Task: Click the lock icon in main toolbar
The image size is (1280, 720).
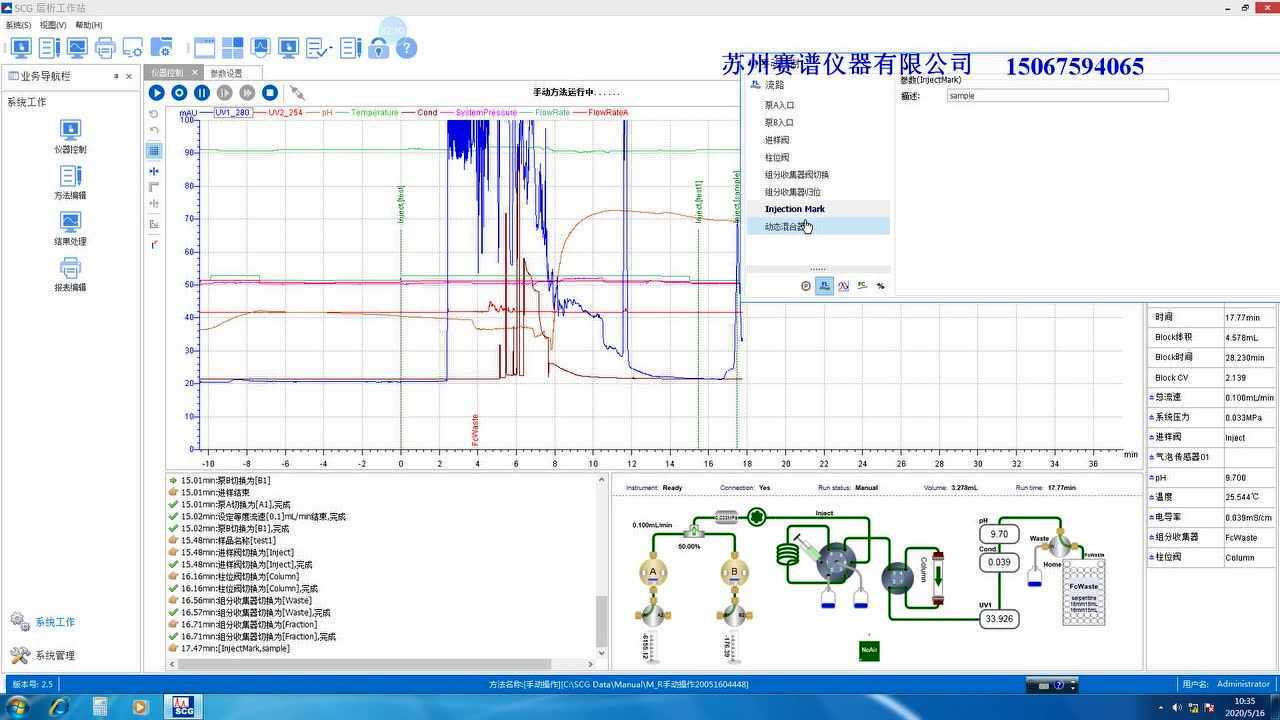Action: coord(378,48)
